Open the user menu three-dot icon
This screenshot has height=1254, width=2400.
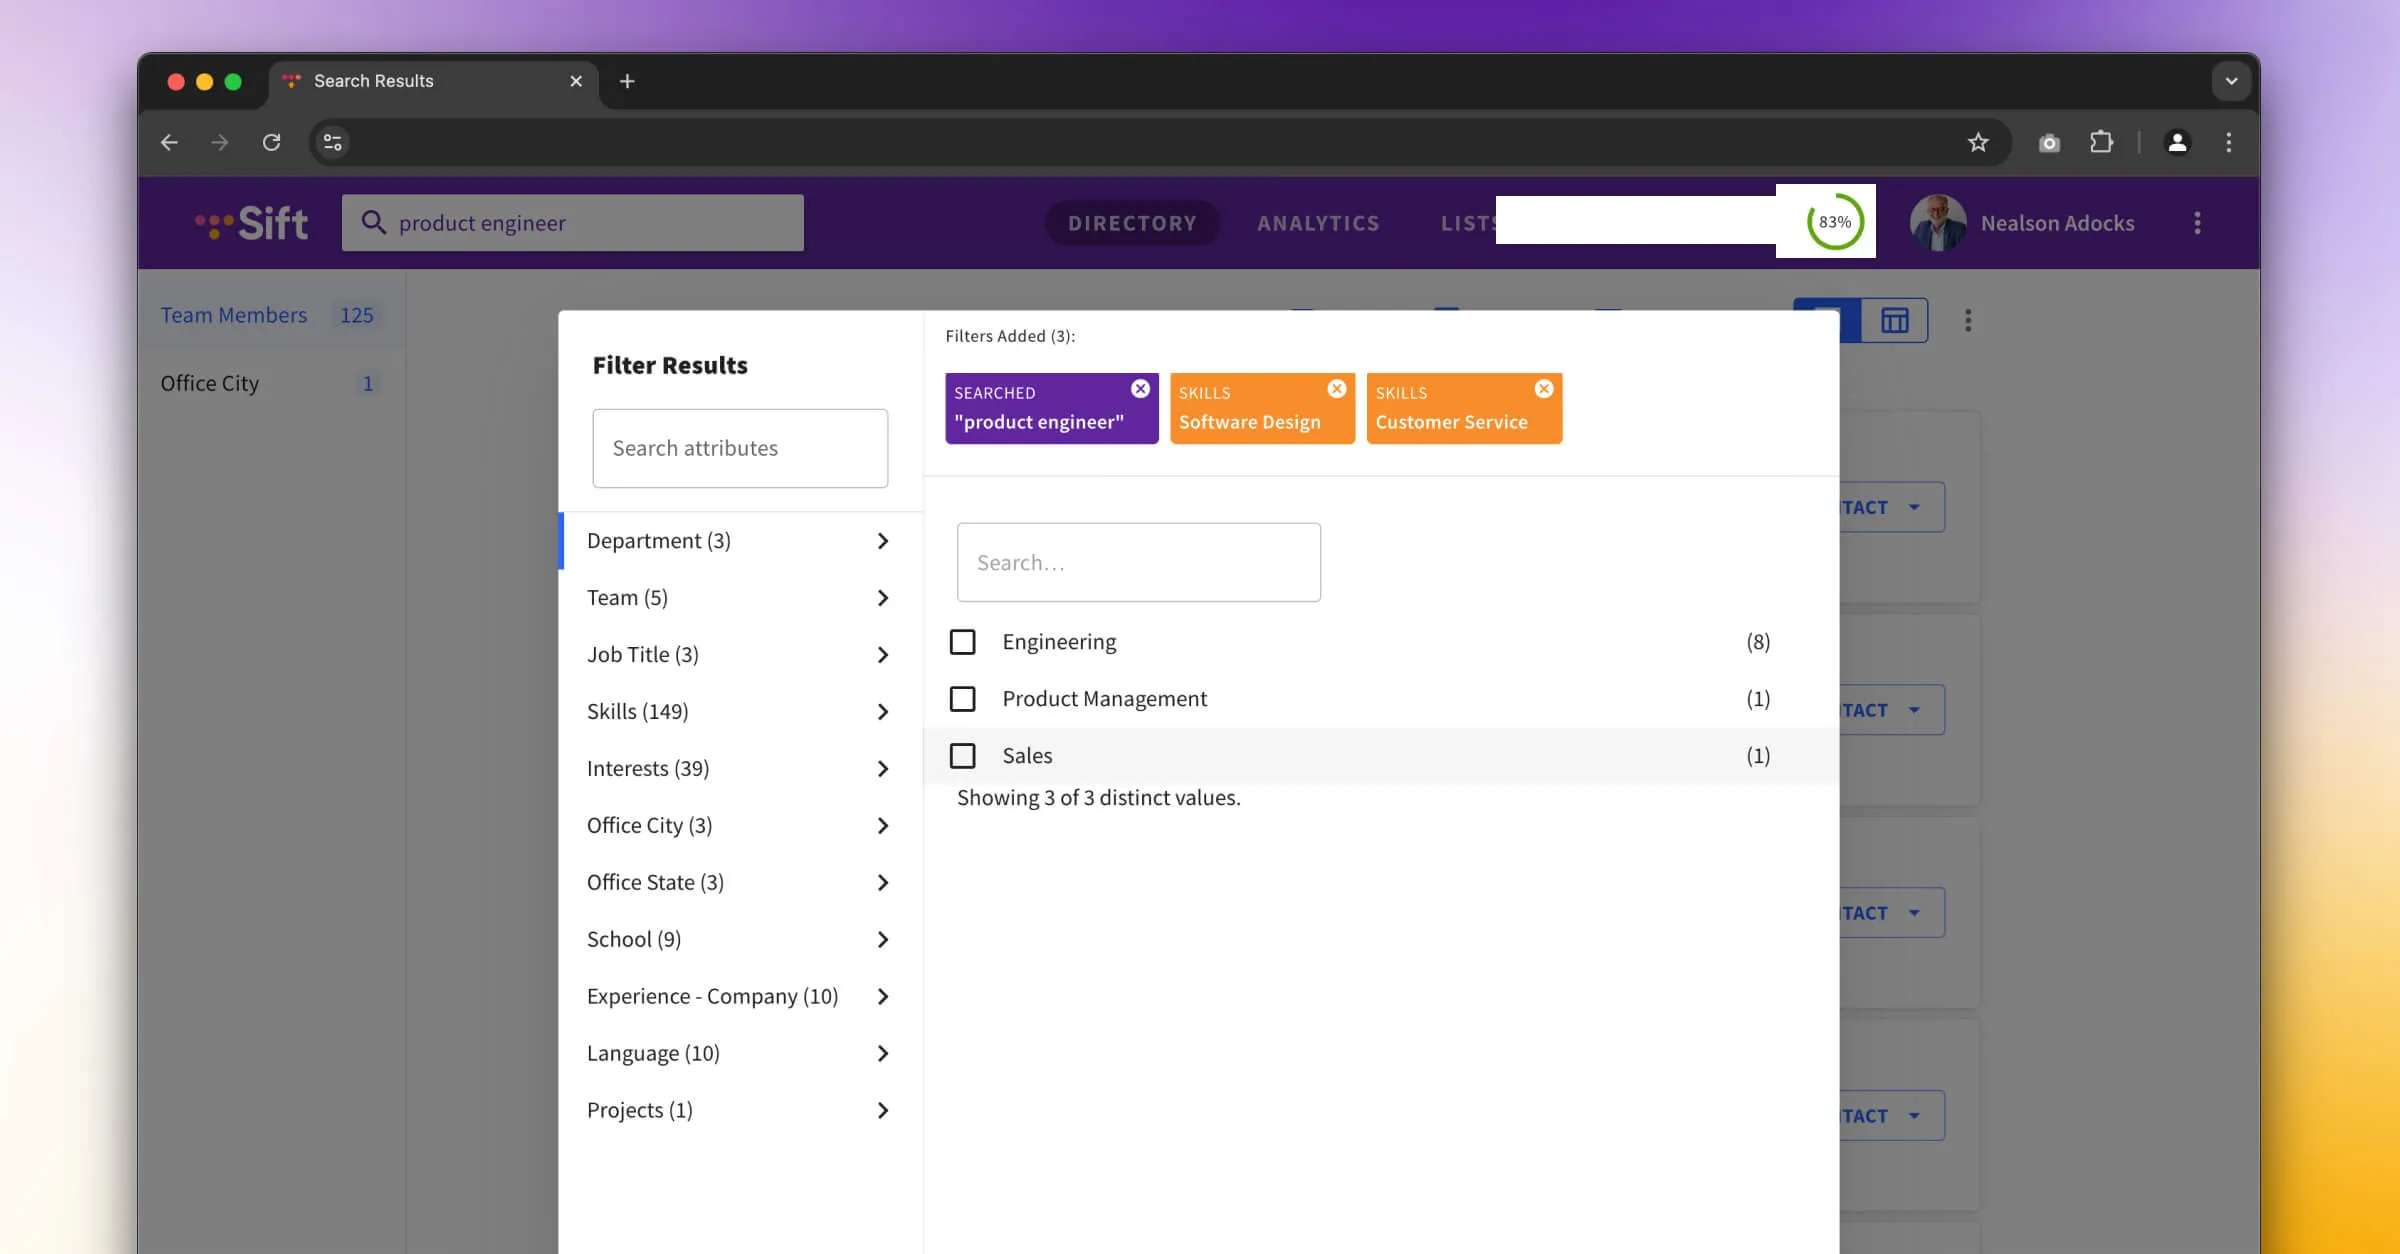(x=2197, y=223)
